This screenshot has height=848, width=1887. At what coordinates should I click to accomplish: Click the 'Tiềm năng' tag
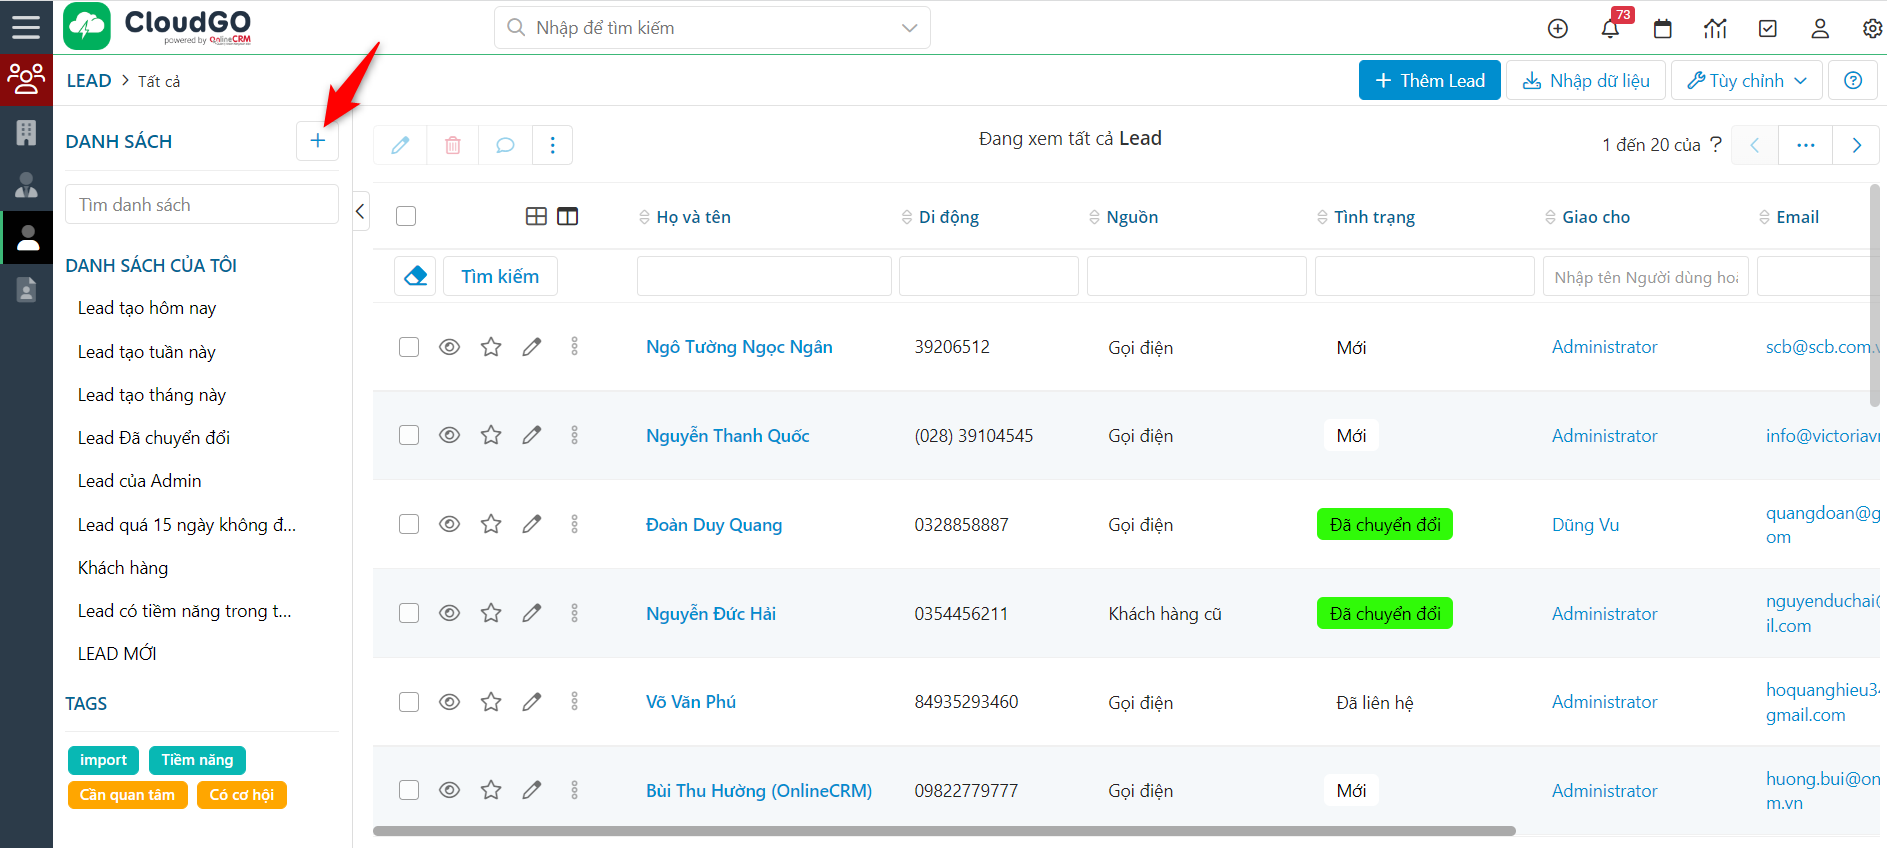point(197,760)
